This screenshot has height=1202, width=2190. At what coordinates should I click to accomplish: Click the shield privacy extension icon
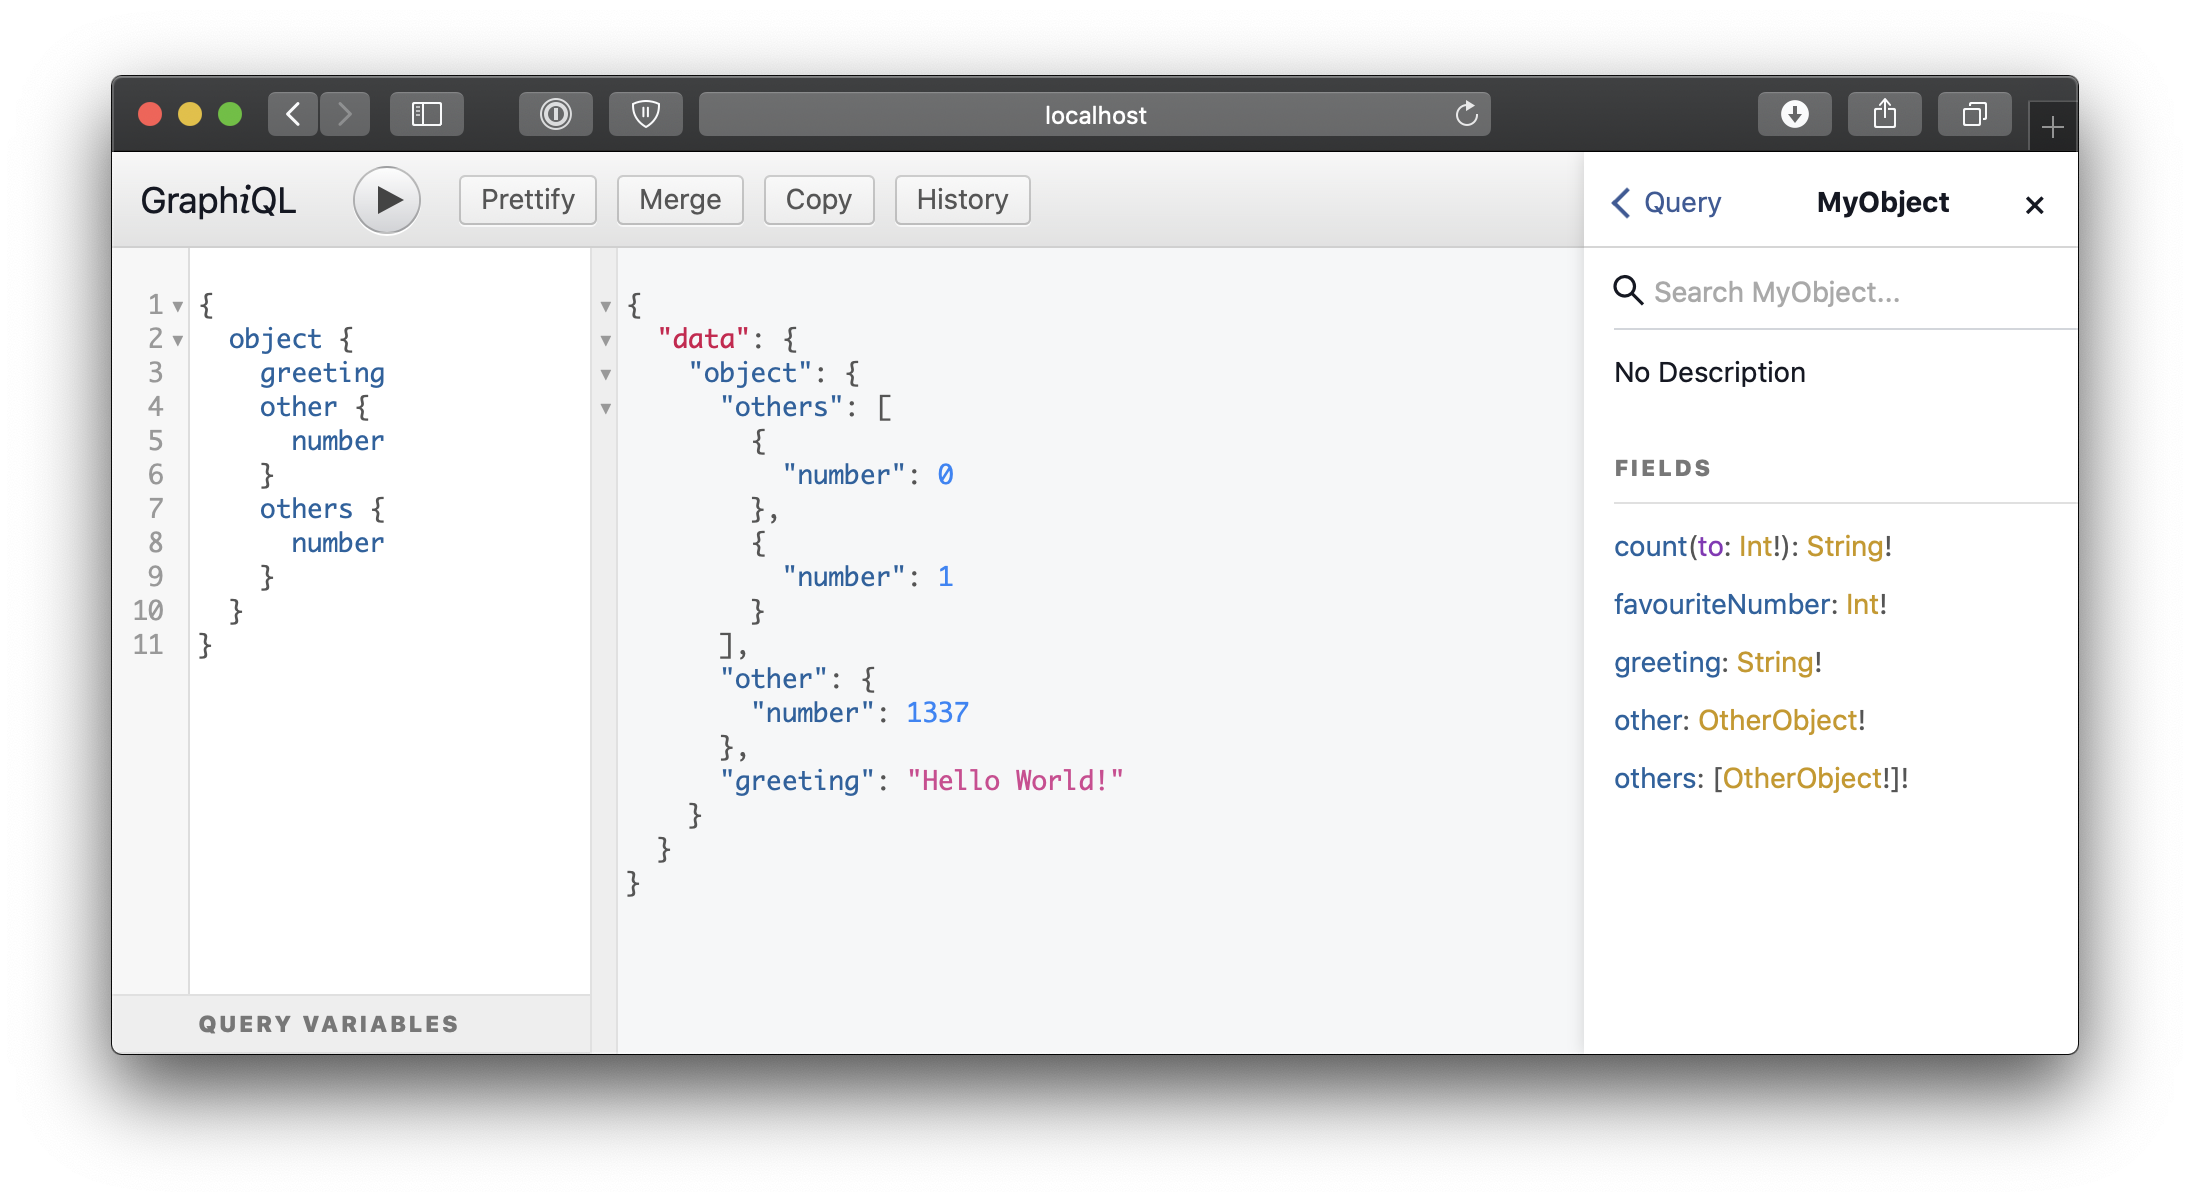[x=646, y=114]
